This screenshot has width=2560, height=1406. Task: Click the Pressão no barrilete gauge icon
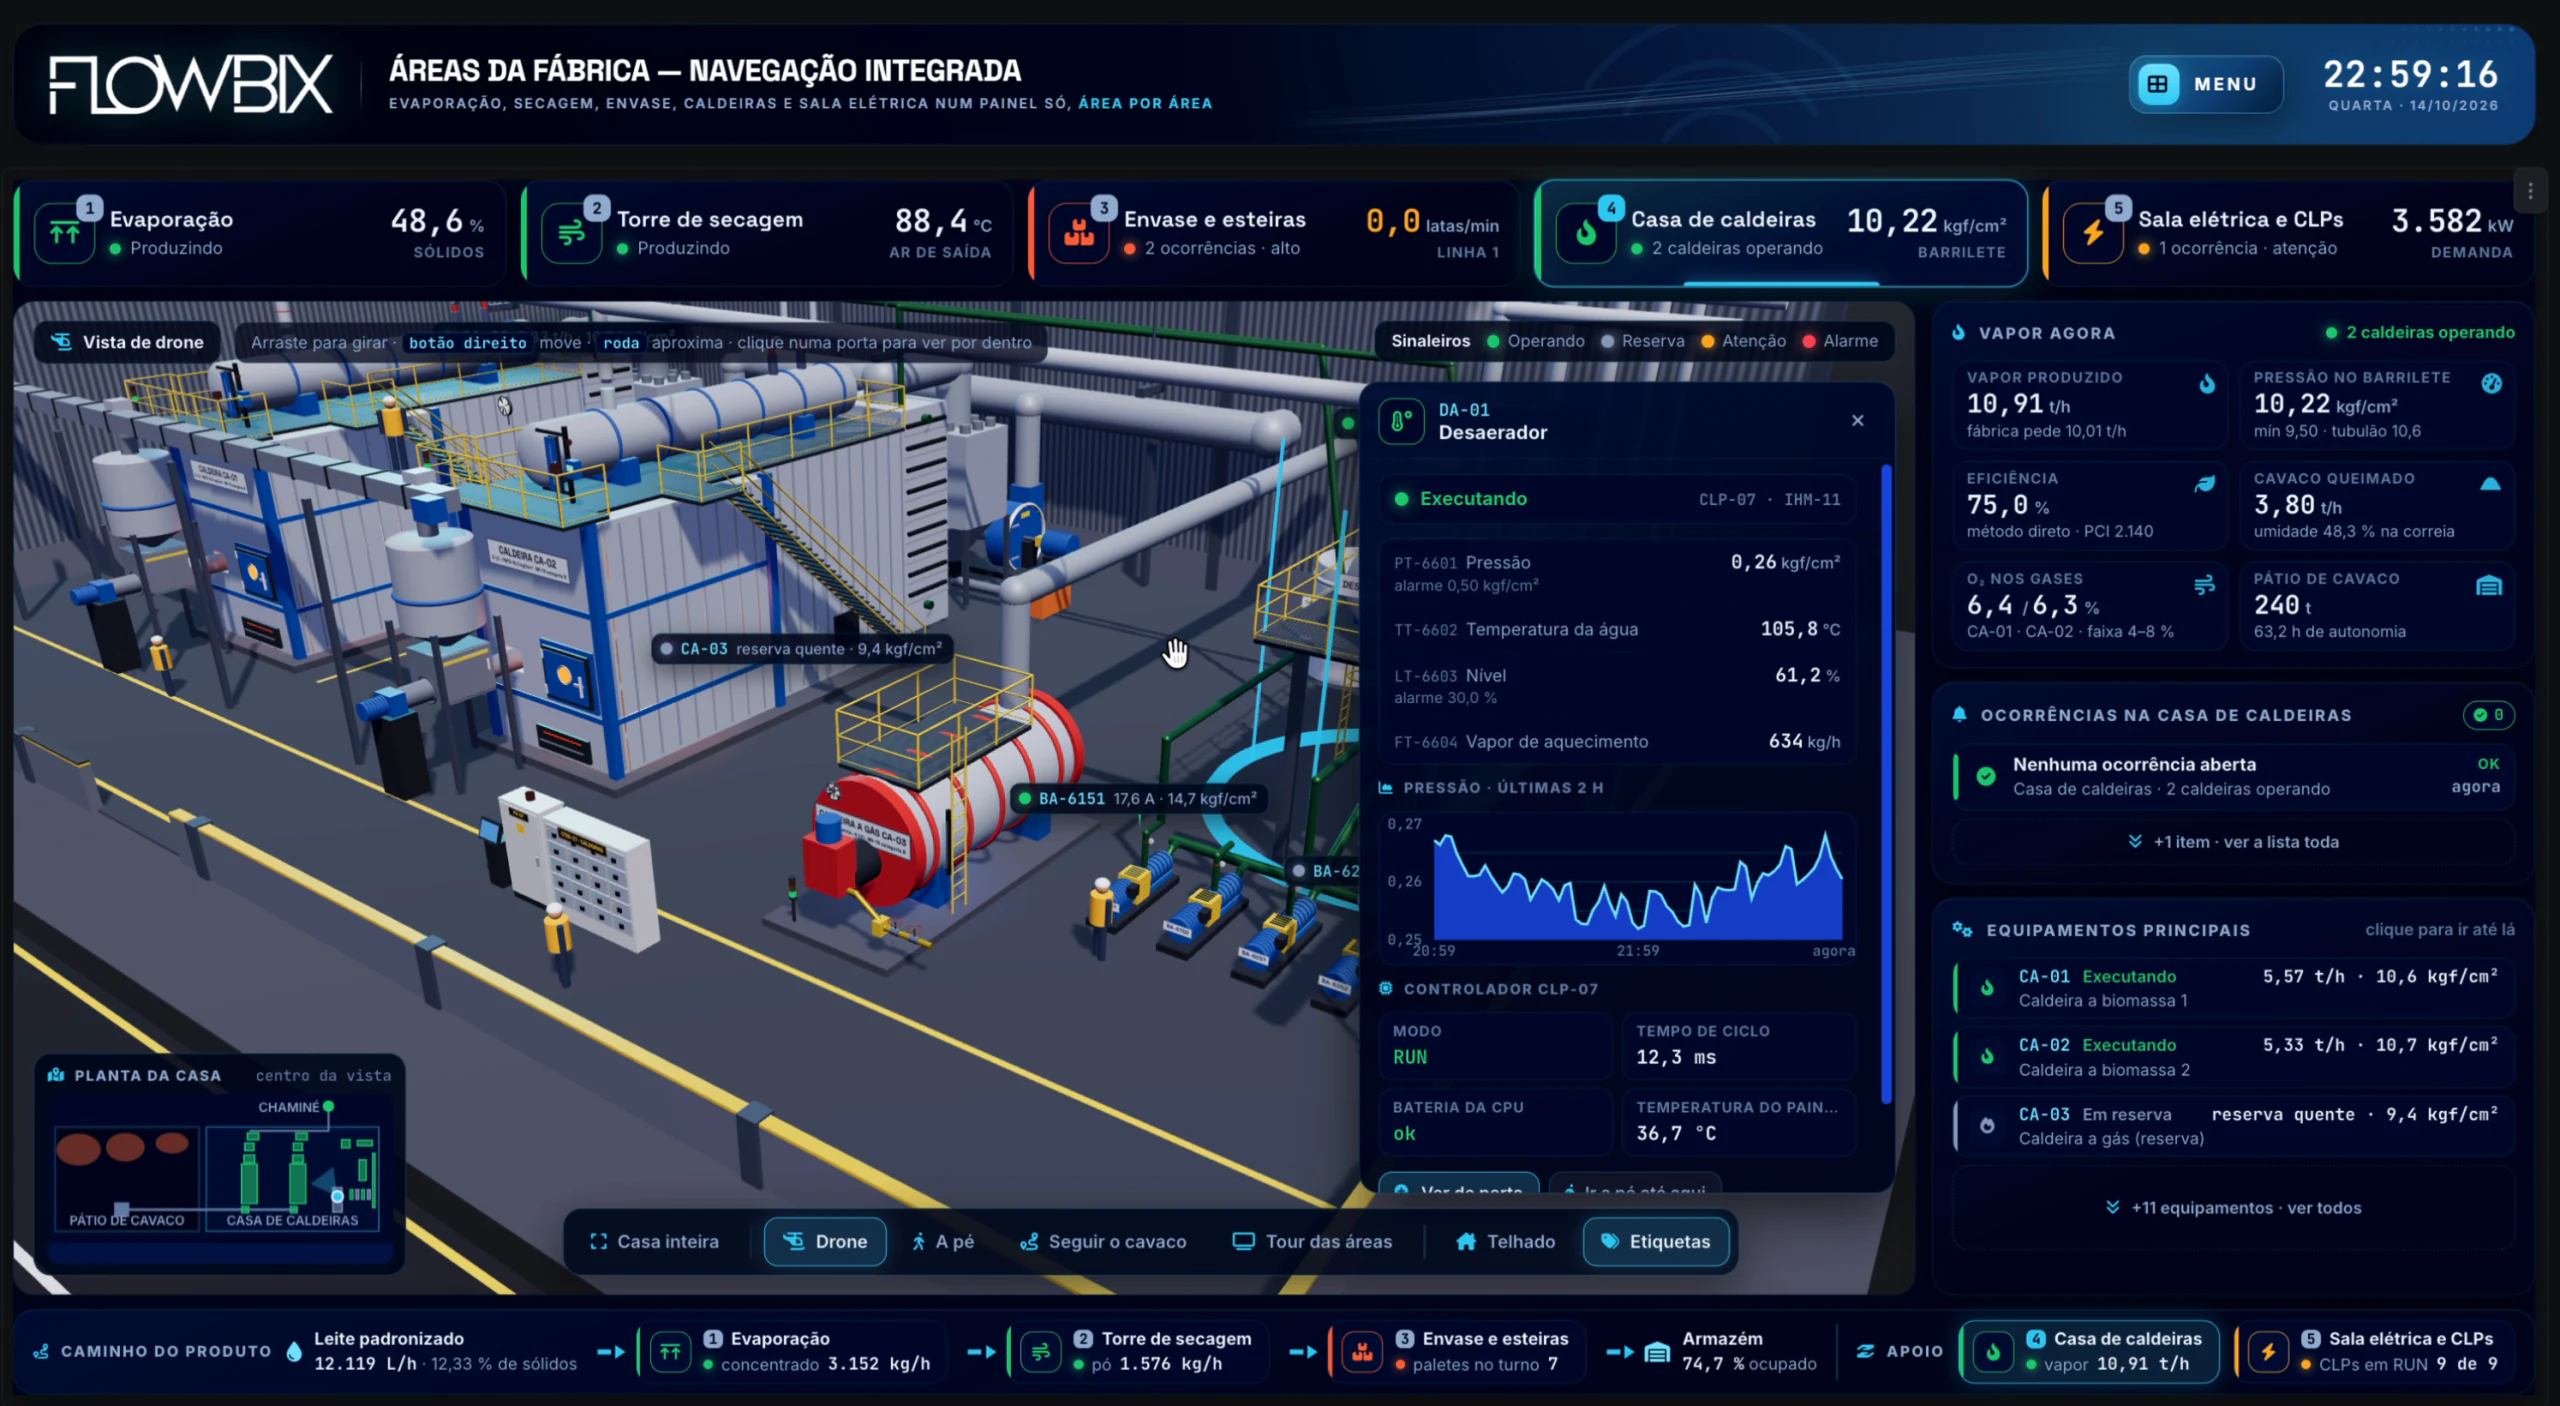2491,383
